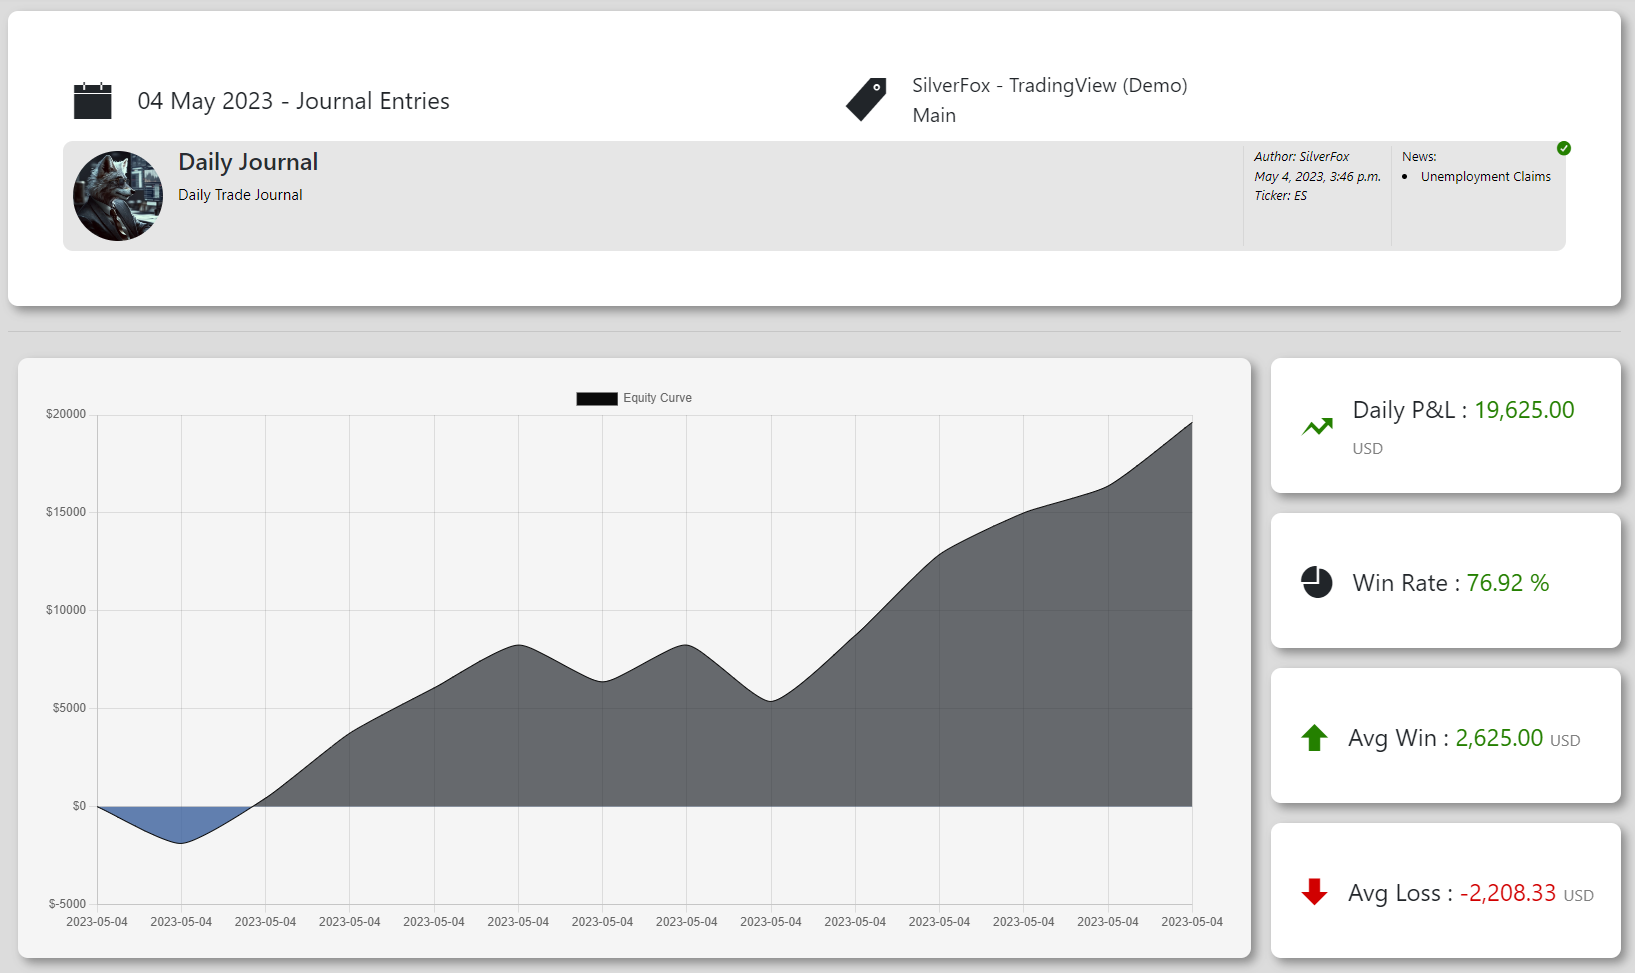This screenshot has height=973, width=1635.
Task: Click the Main label under the account name
Action: [x=934, y=115]
